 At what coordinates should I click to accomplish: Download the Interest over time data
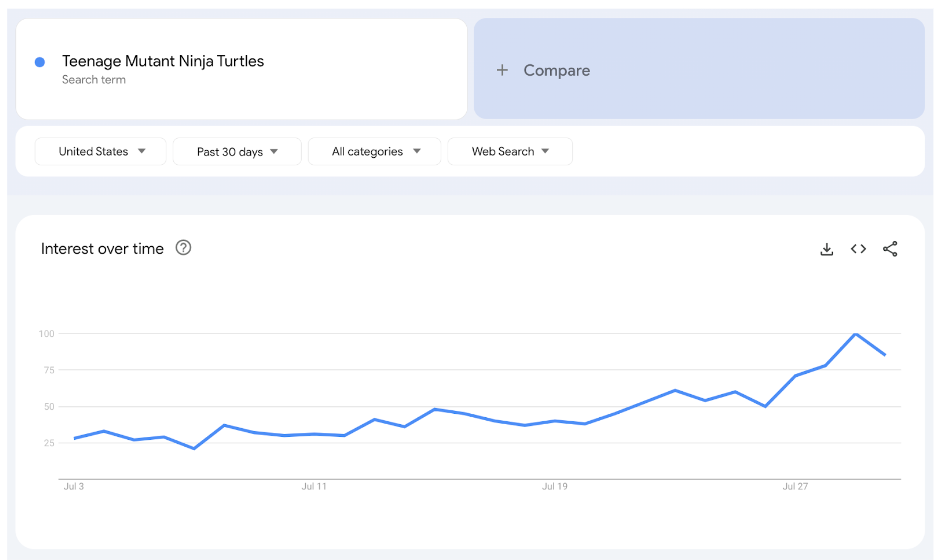[826, 249]
